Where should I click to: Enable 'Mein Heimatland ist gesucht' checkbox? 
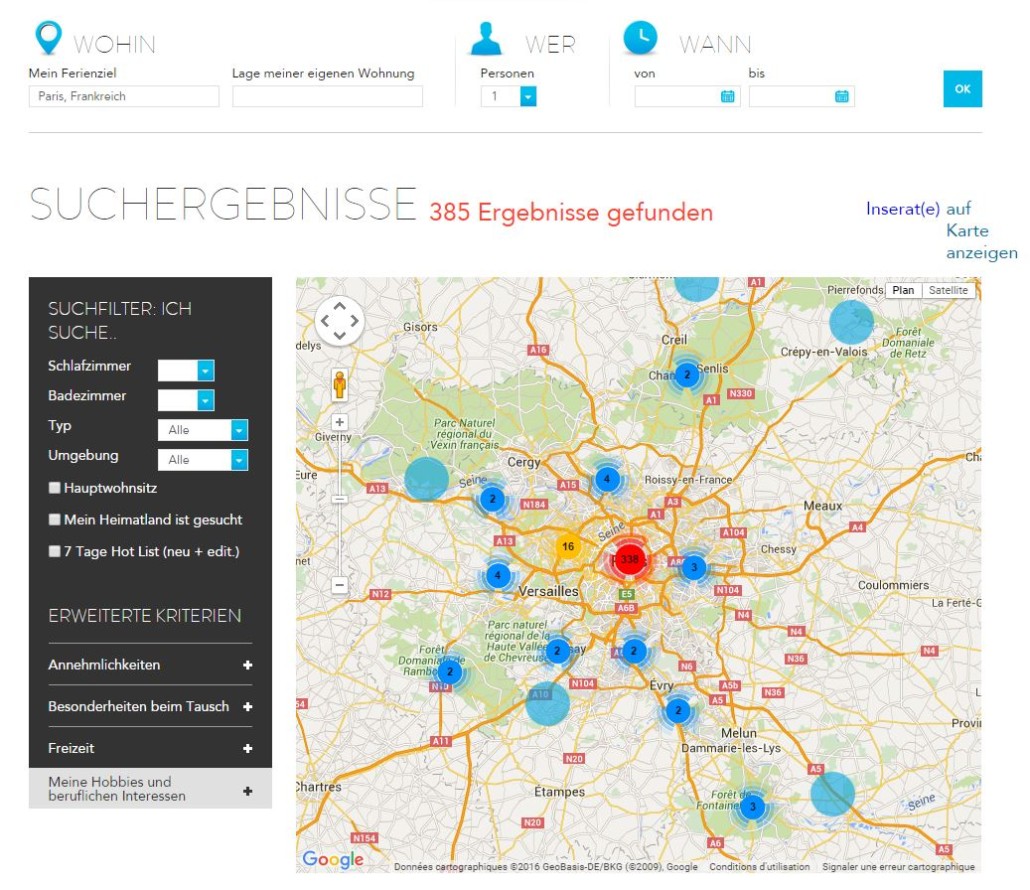55,519
